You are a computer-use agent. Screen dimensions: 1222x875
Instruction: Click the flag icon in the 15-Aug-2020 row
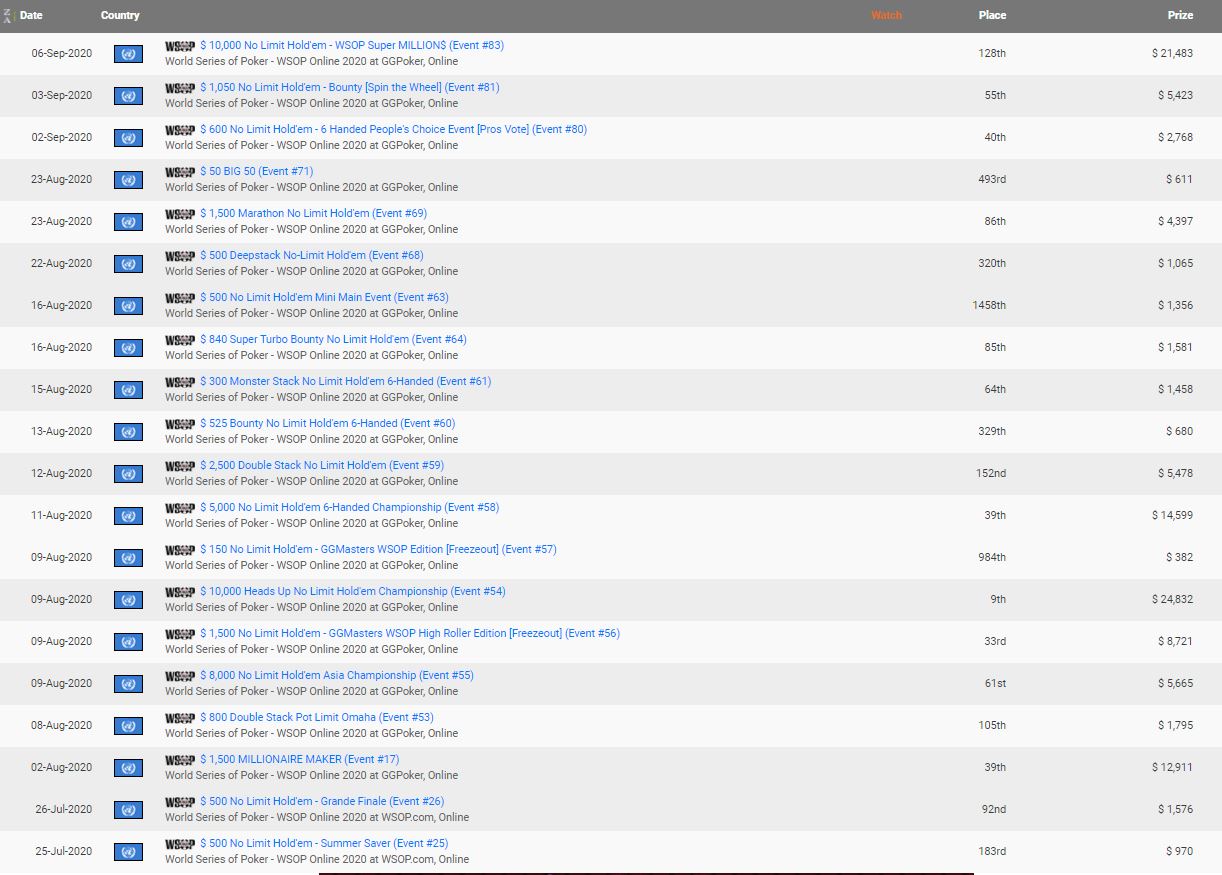[128, 390]
